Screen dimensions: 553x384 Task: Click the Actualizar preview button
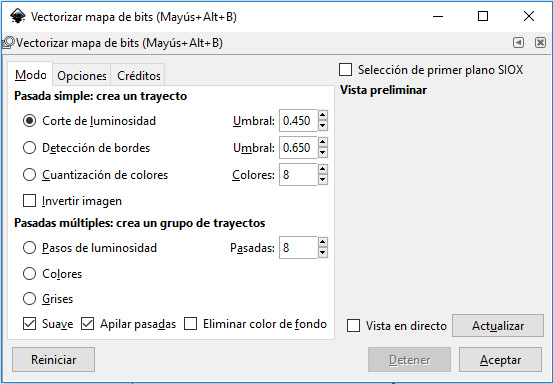(x=498, y=326)
